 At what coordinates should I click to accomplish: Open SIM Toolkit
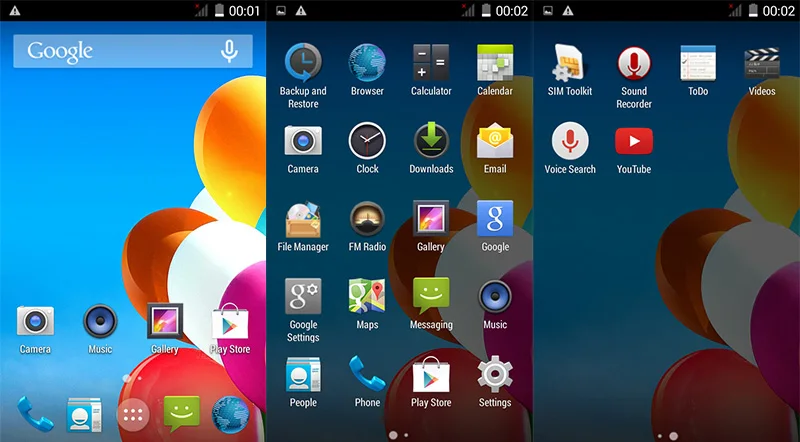pyautogui.click(x=570, y=63)
